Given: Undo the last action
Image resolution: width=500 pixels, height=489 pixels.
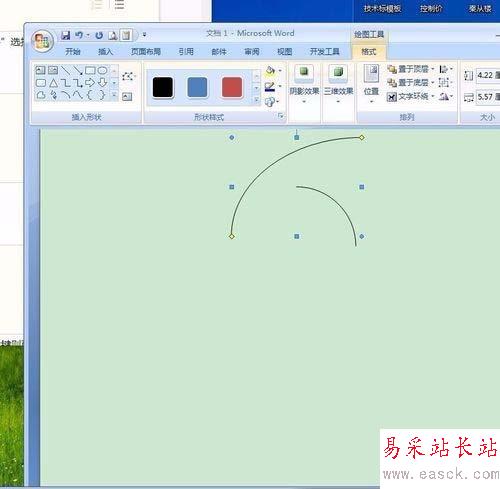Looking at the screenshot, I should tap(79, 35).
